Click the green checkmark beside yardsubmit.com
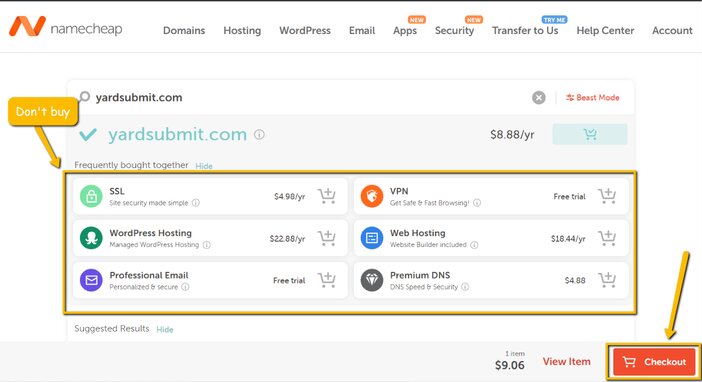 [x=88, y=134]
